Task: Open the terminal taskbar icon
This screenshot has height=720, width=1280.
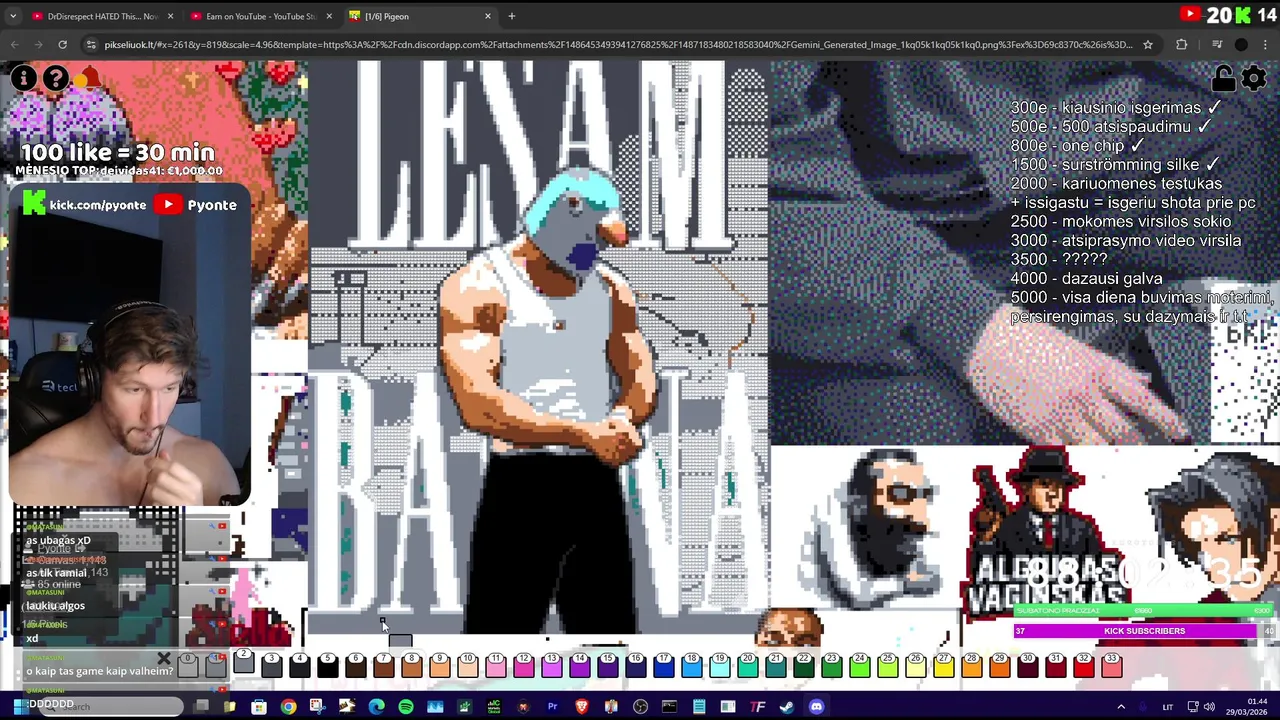Action: point(669,707)
